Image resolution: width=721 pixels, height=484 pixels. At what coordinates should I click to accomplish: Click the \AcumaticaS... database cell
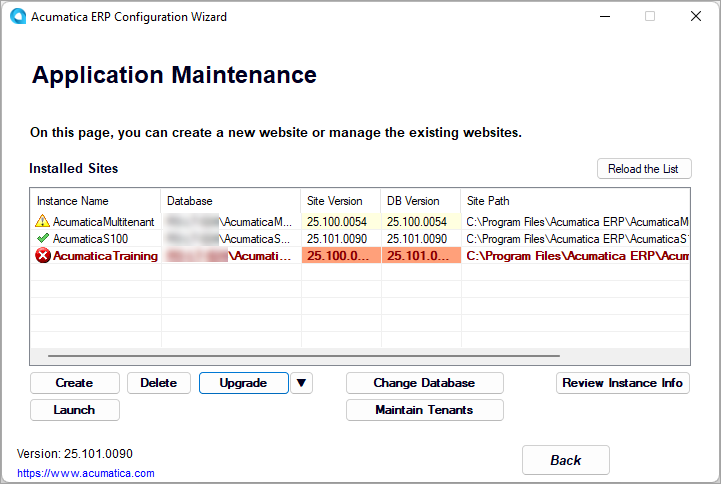click(231, 239)
